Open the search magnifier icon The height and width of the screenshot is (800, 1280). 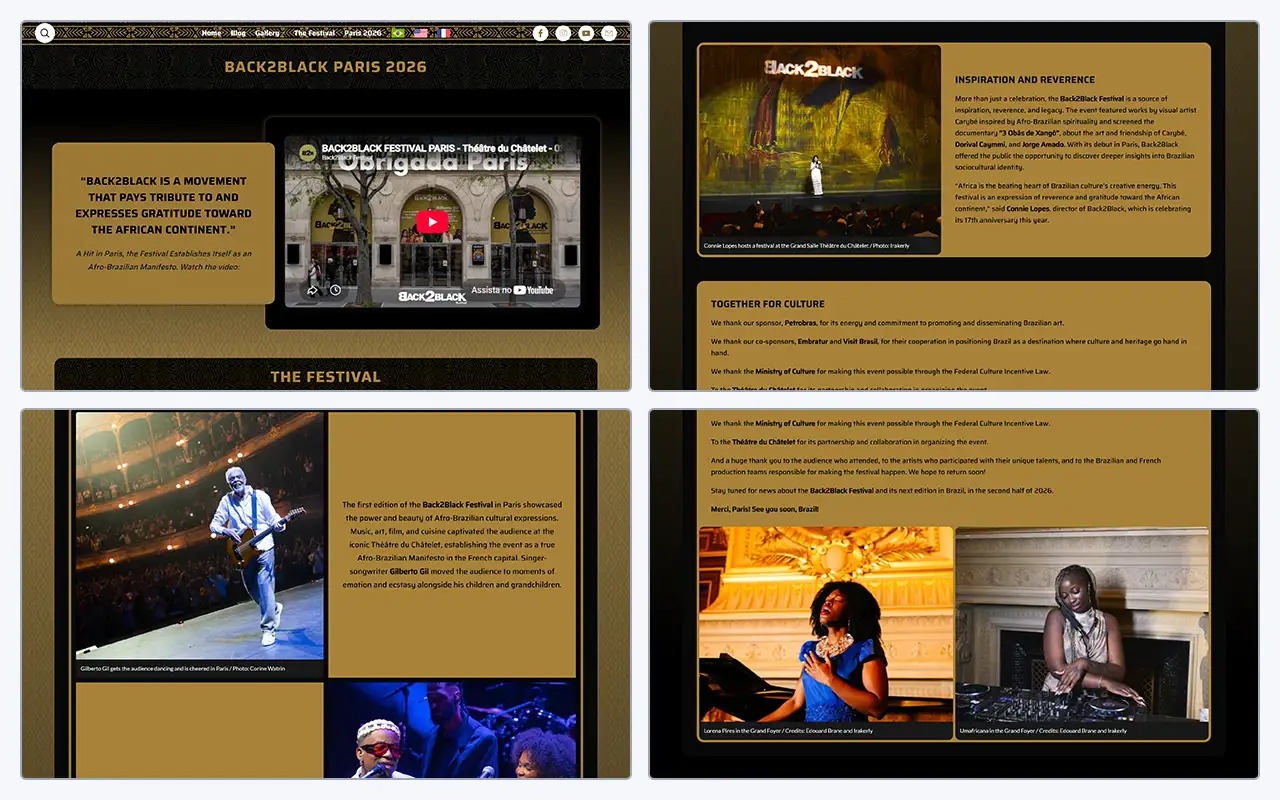point(45,33)
